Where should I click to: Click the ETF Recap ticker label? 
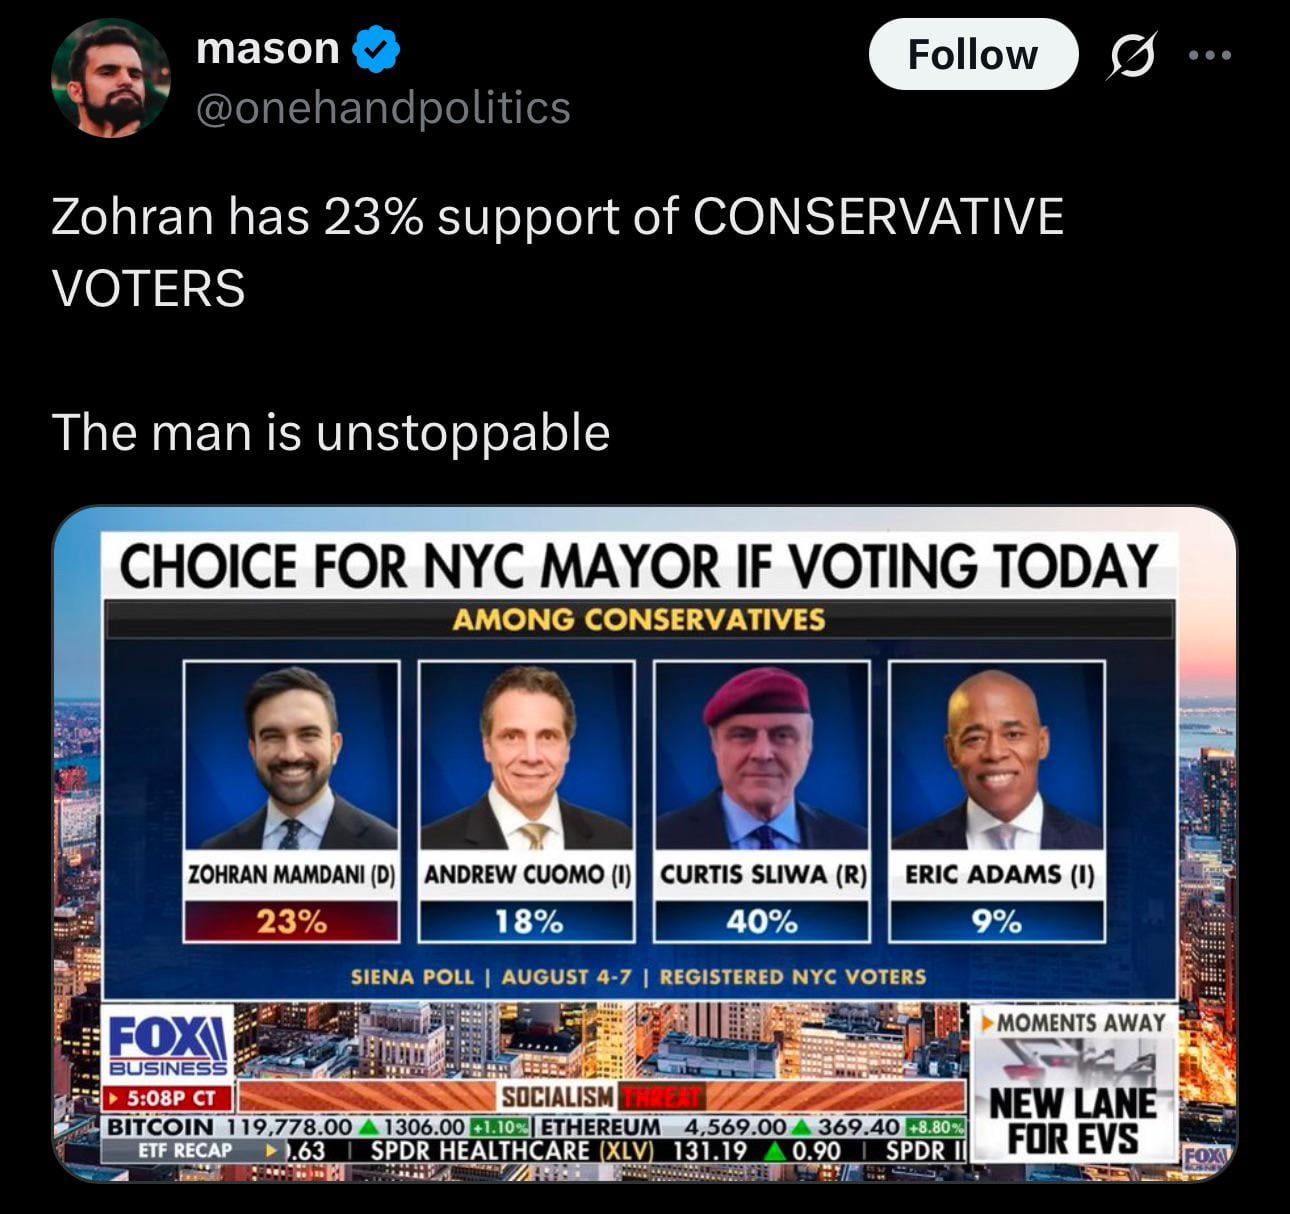184,1150
